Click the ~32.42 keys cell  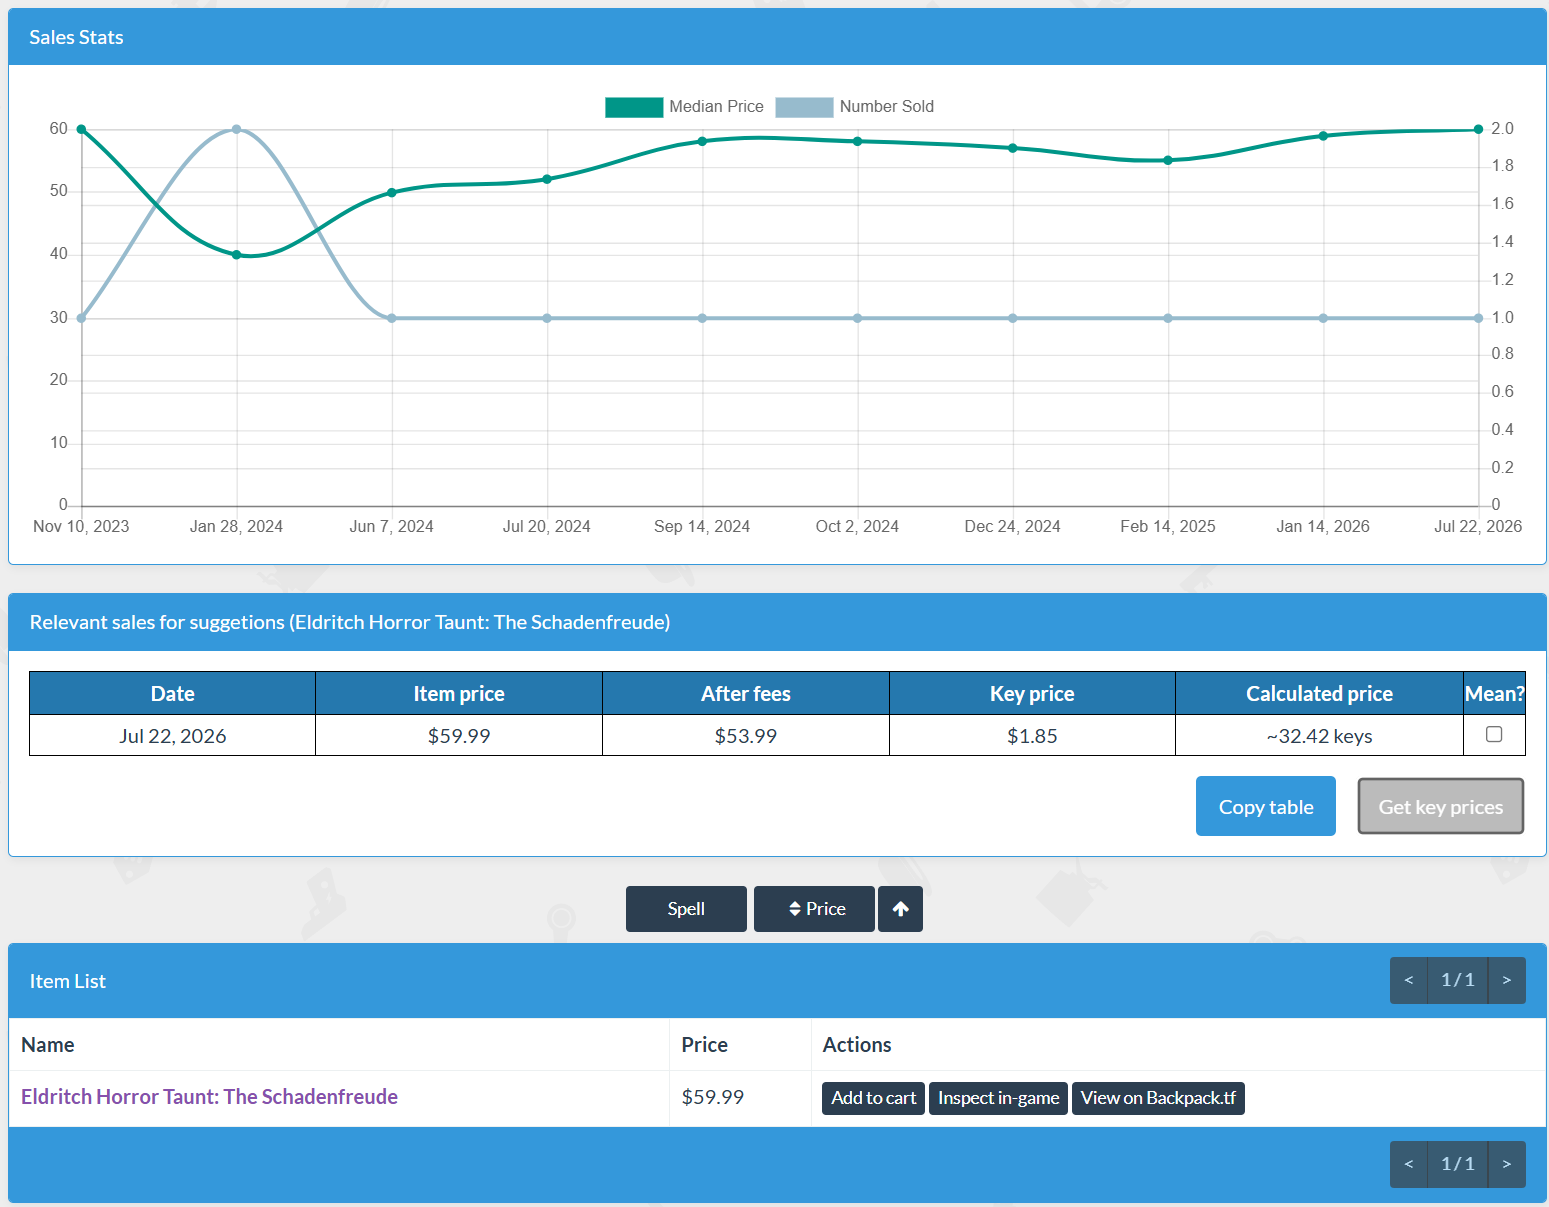click(x=1319, y=736)
